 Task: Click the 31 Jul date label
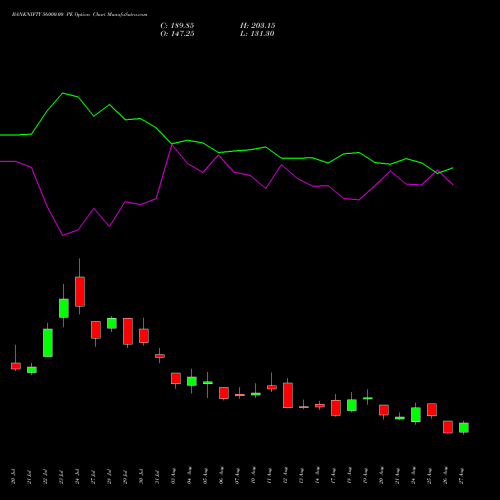click(157, 476)
